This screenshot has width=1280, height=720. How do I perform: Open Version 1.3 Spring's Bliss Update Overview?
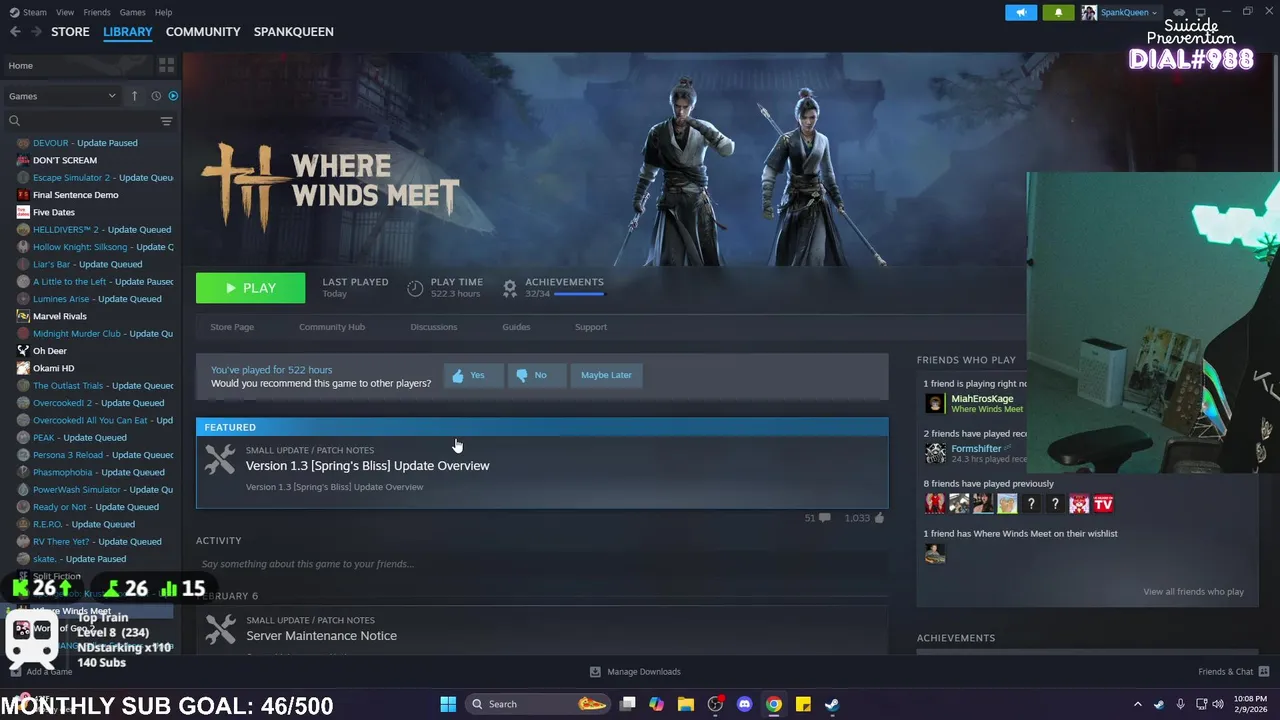tap(368, 466)
